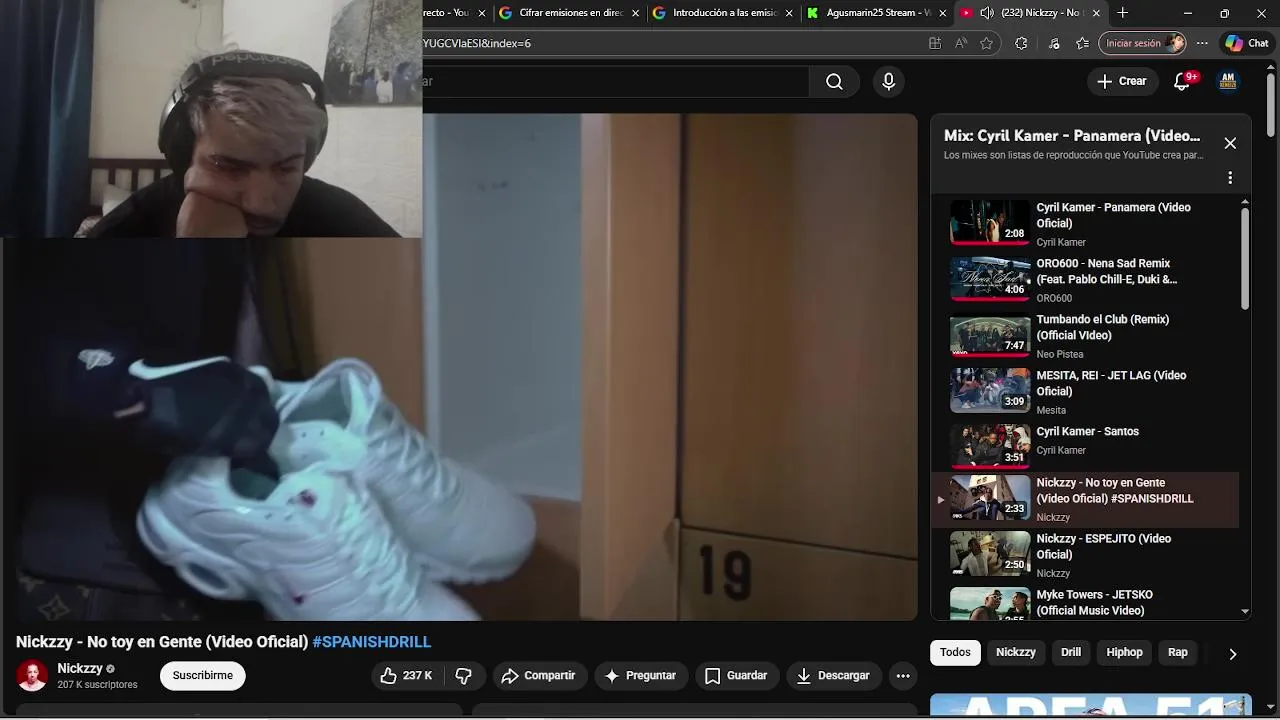Add page to favorites star icon
The image size is (1280, 720).
tap(987, 43)
